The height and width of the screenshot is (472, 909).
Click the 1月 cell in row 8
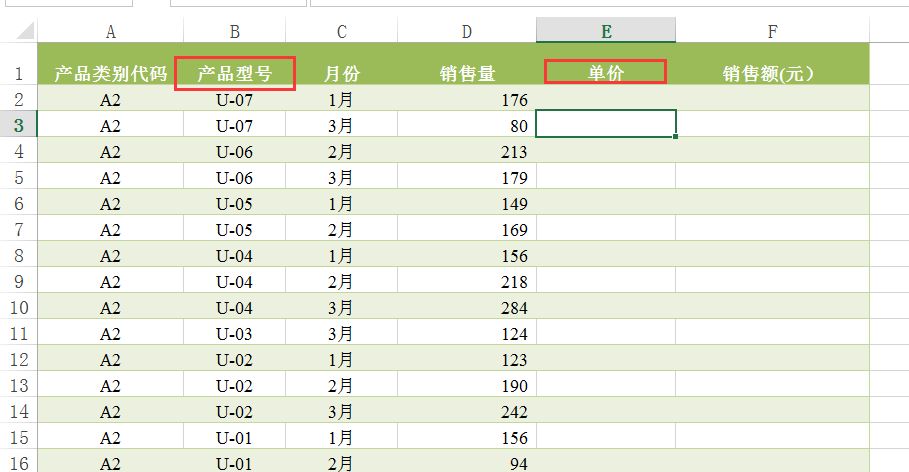point(341,256)
